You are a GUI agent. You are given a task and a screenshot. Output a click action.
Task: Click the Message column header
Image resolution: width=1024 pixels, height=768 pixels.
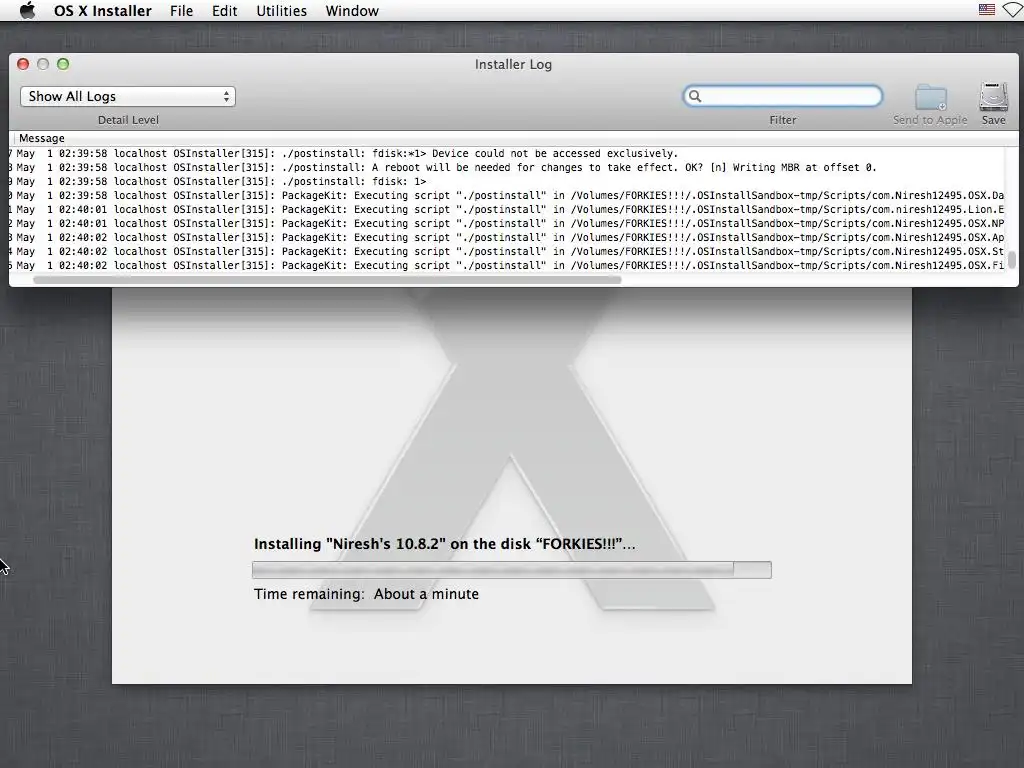pyautogui.click(x=42, y=138)
